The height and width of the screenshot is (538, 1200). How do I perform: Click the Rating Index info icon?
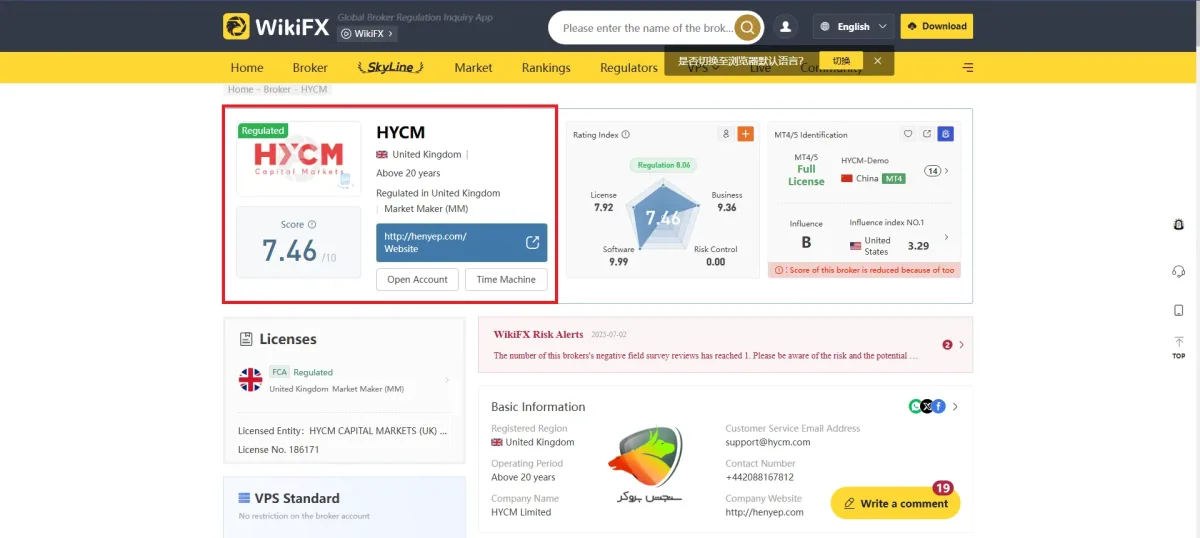point(626,134)
